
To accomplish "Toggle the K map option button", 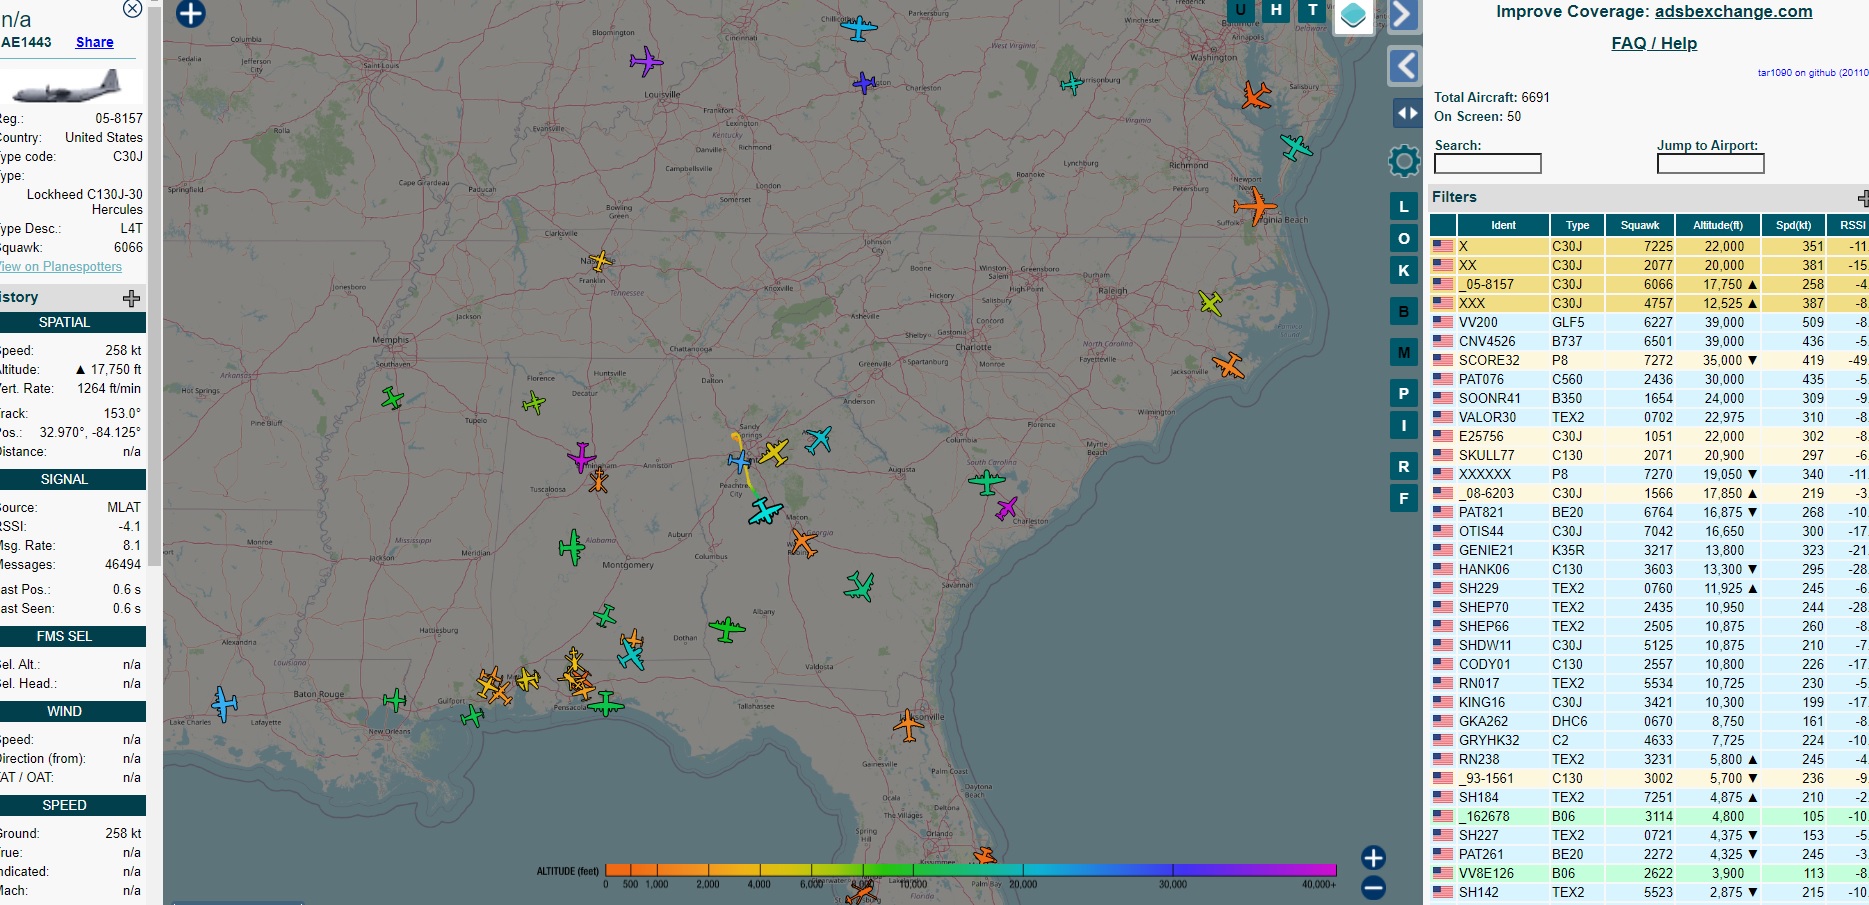I will [1404, 270].
